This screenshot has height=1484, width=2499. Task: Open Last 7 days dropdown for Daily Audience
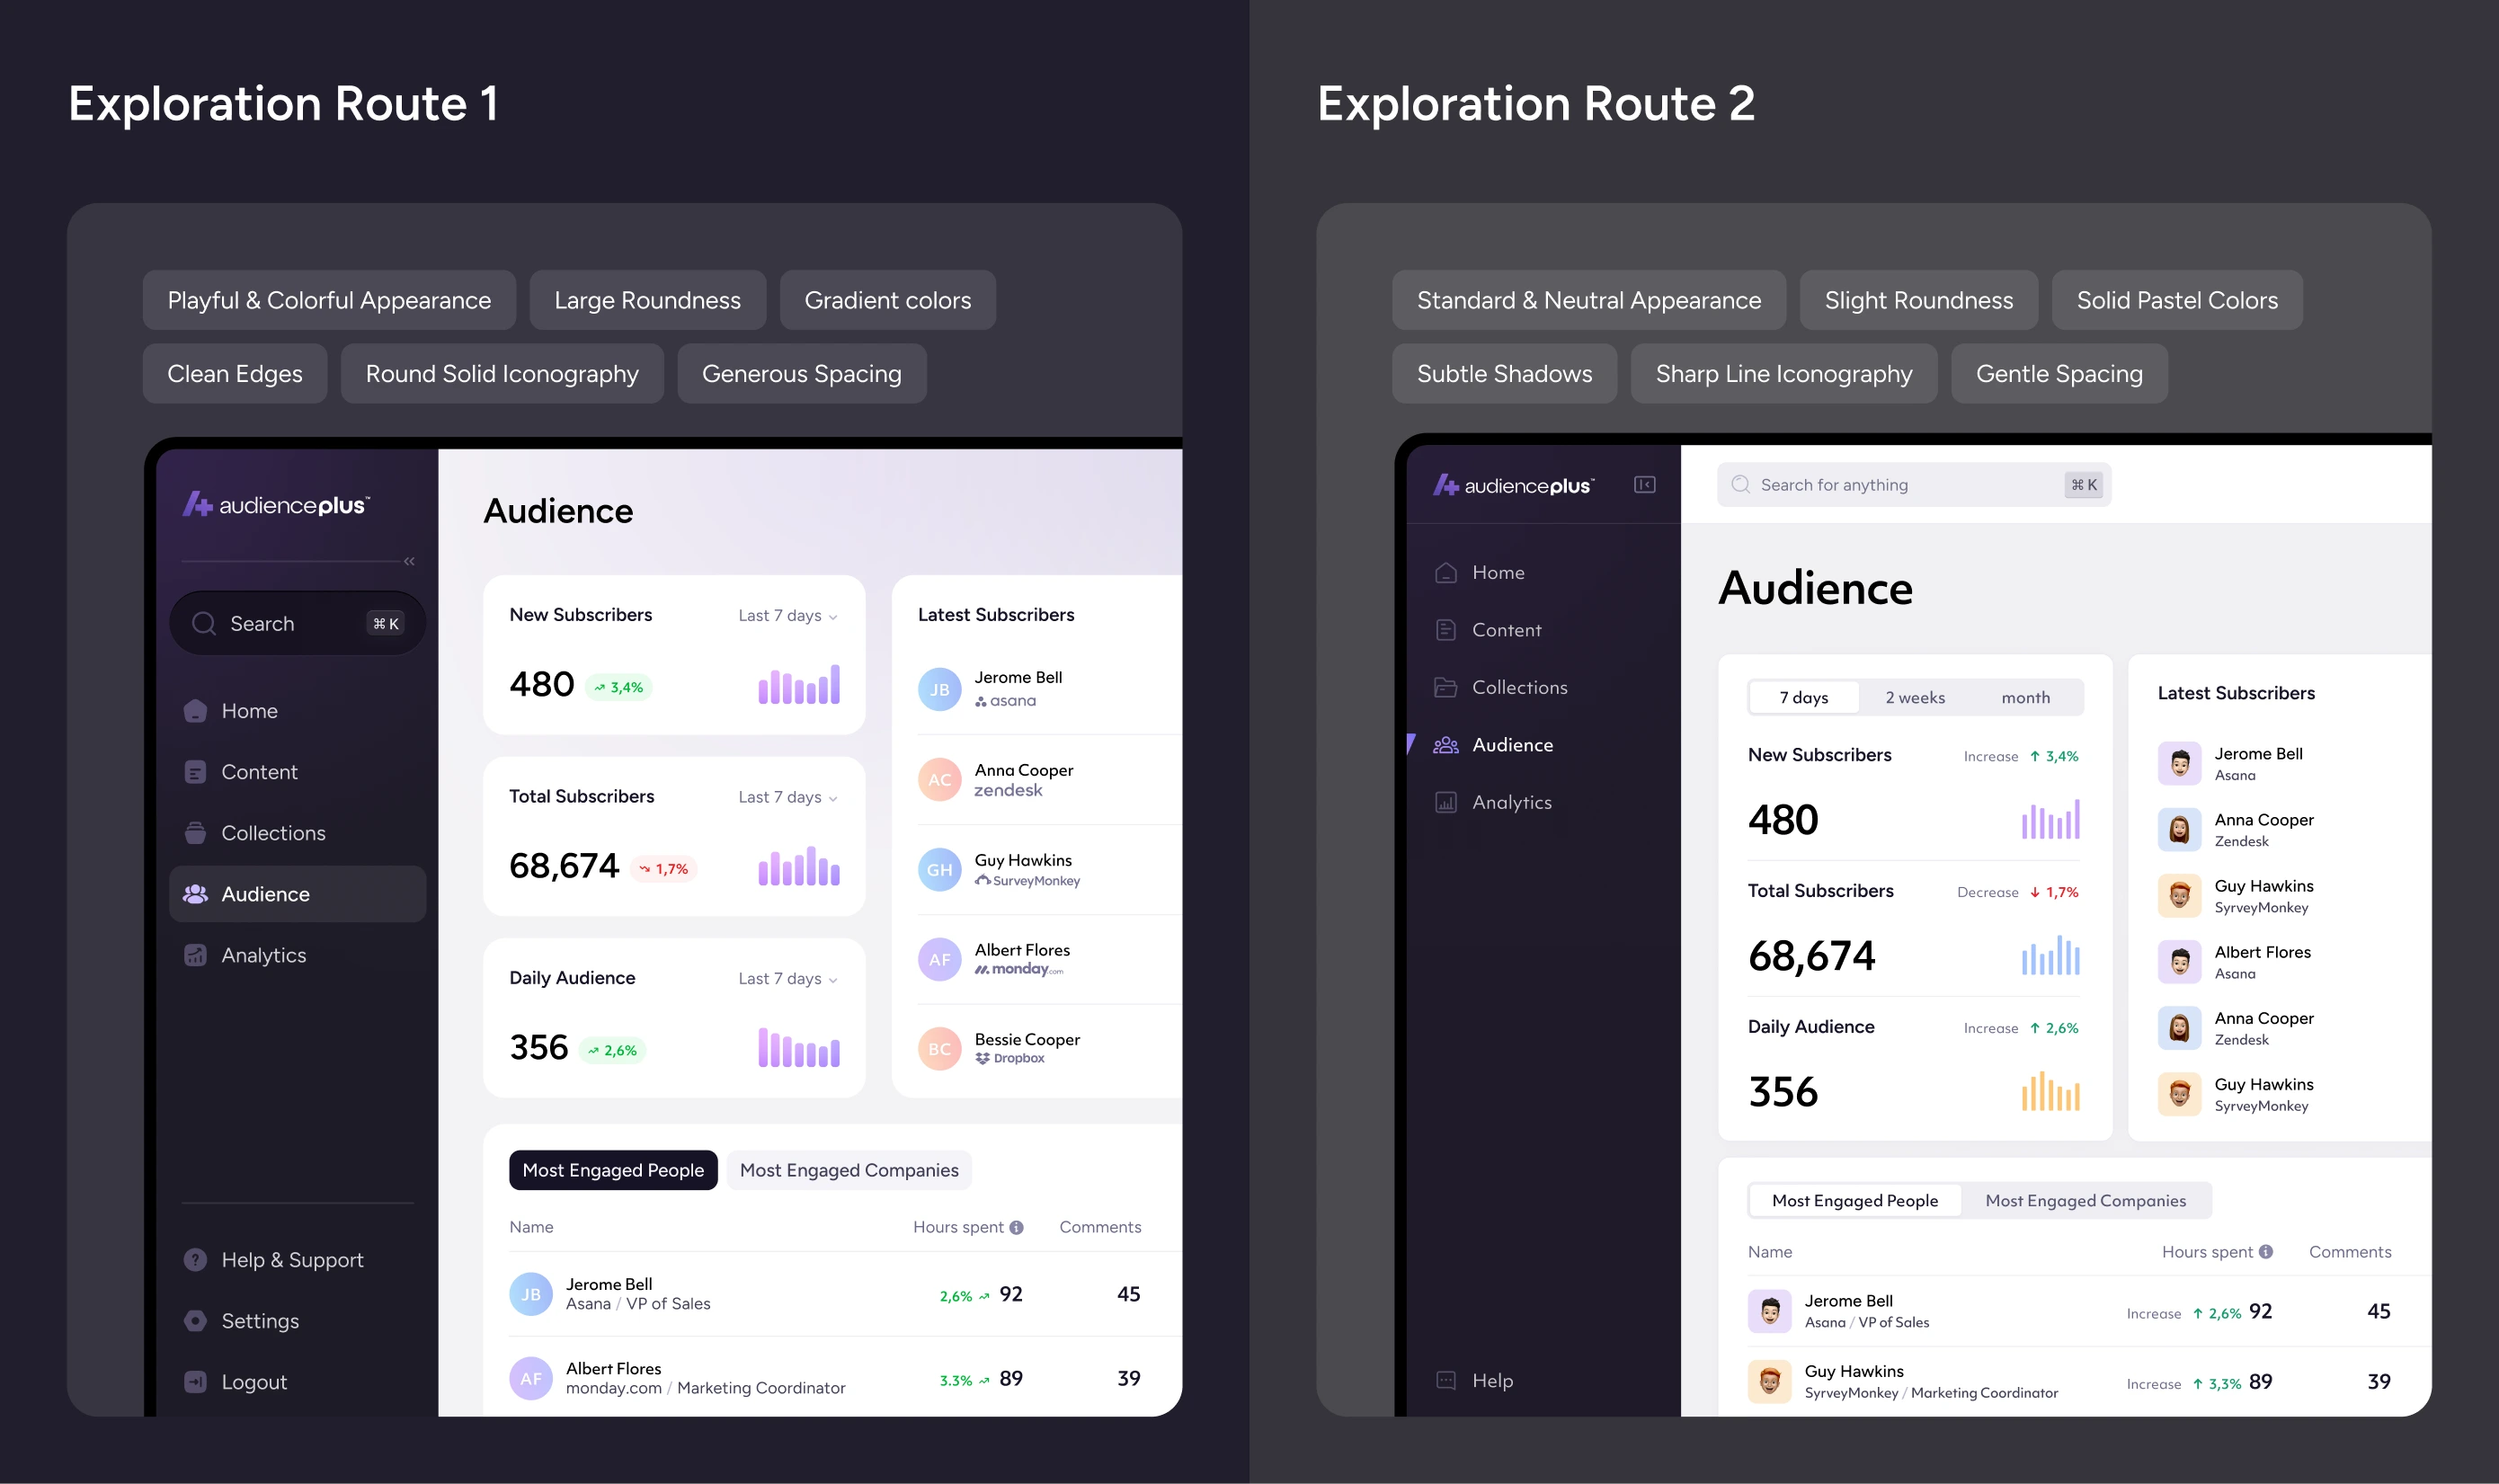point(788,979)
